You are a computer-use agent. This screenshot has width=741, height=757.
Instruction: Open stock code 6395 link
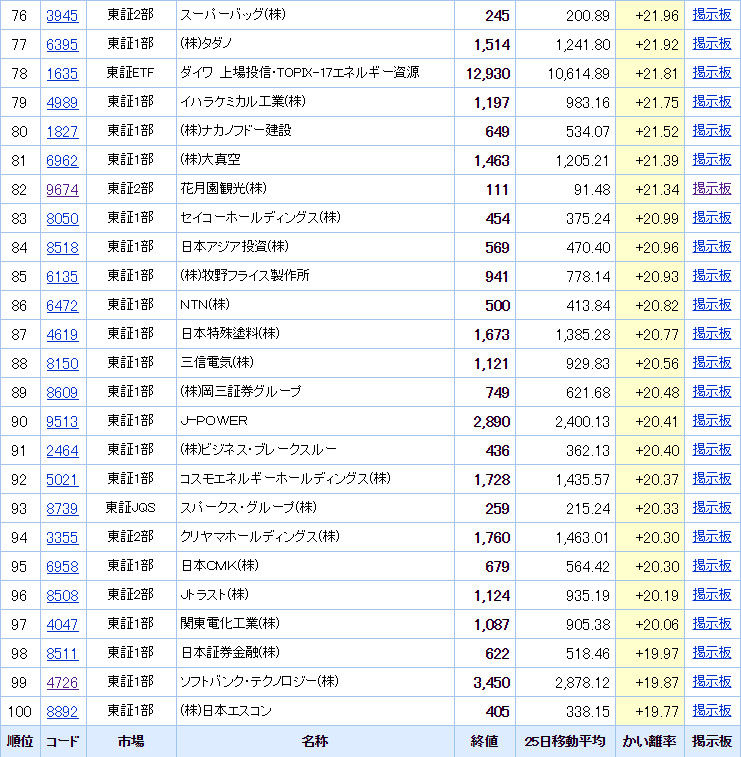[x=62, y=44]
